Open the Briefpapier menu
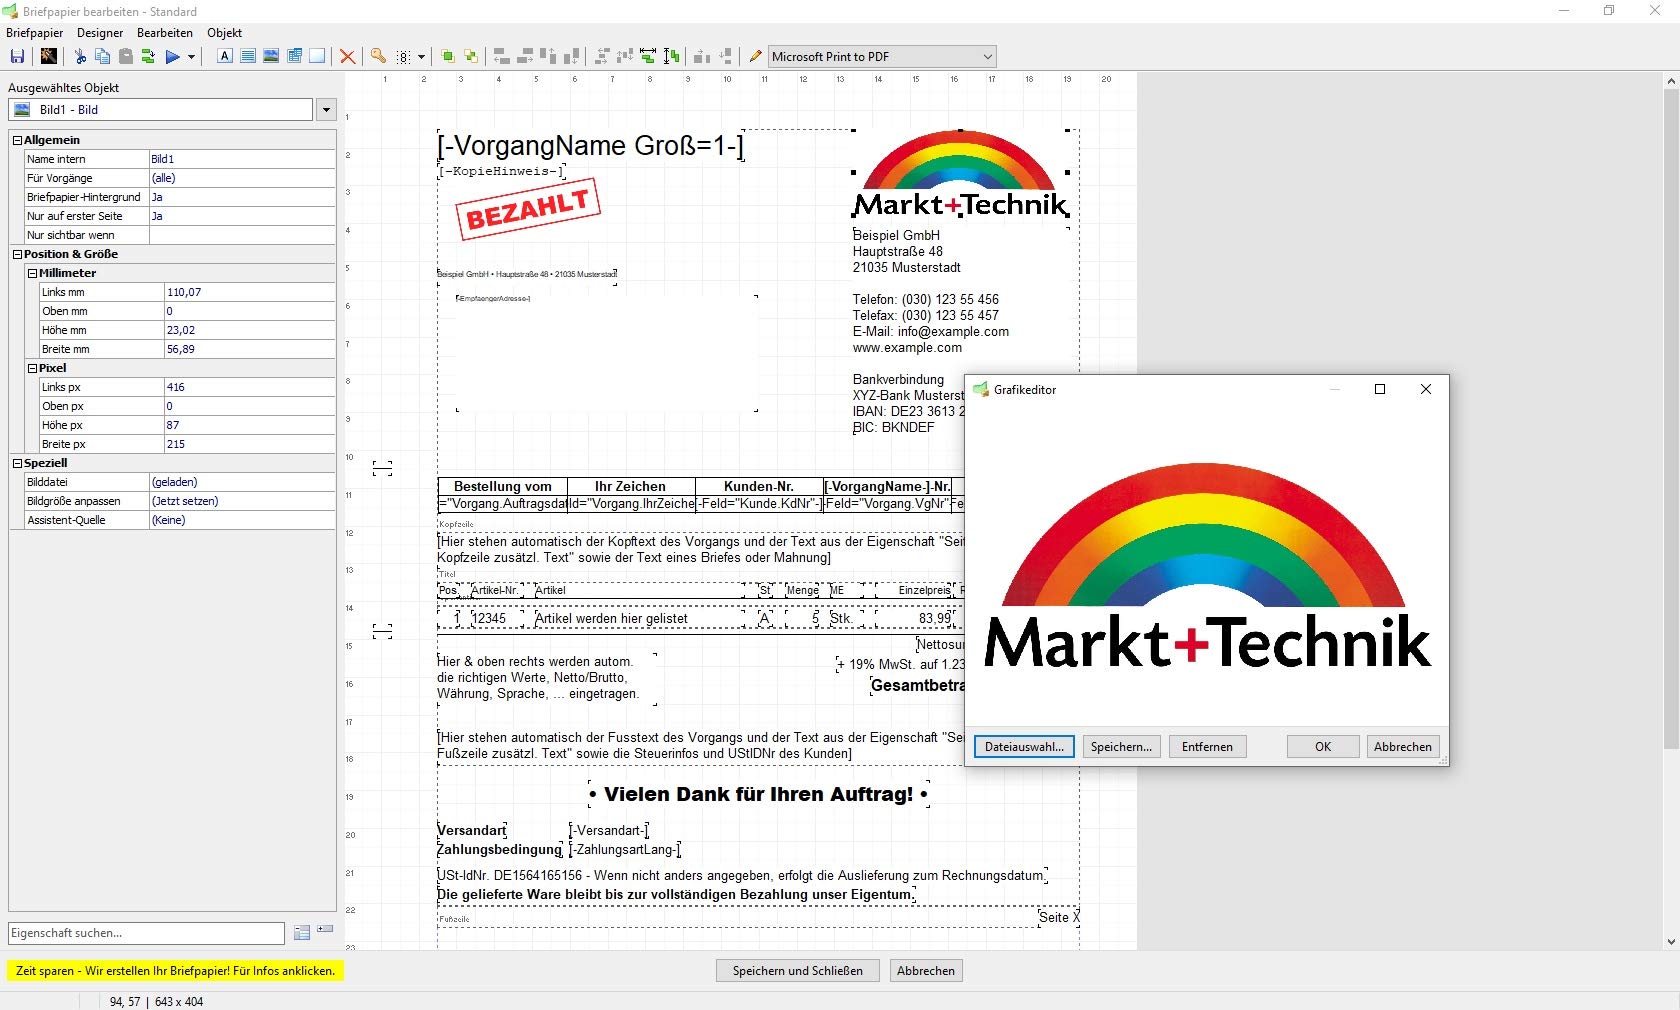The width and height of the screenshot is (1680, 1010). 35,33
